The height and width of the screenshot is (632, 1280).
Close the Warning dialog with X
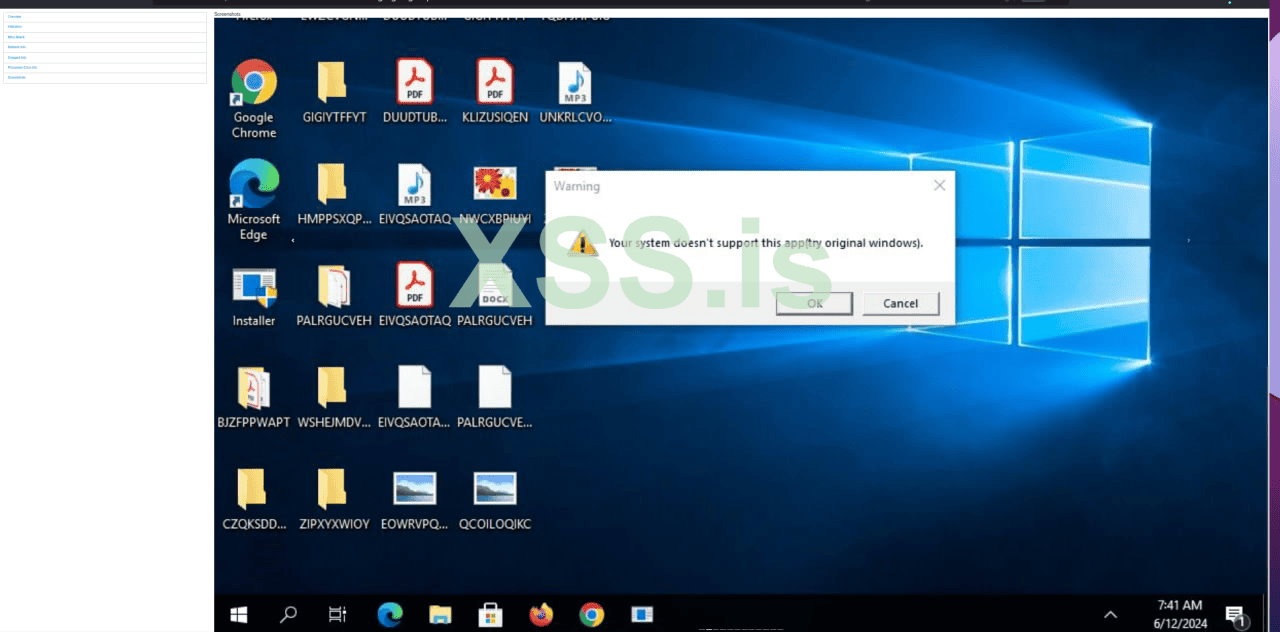pyautogui.click(x=939, y=185)
